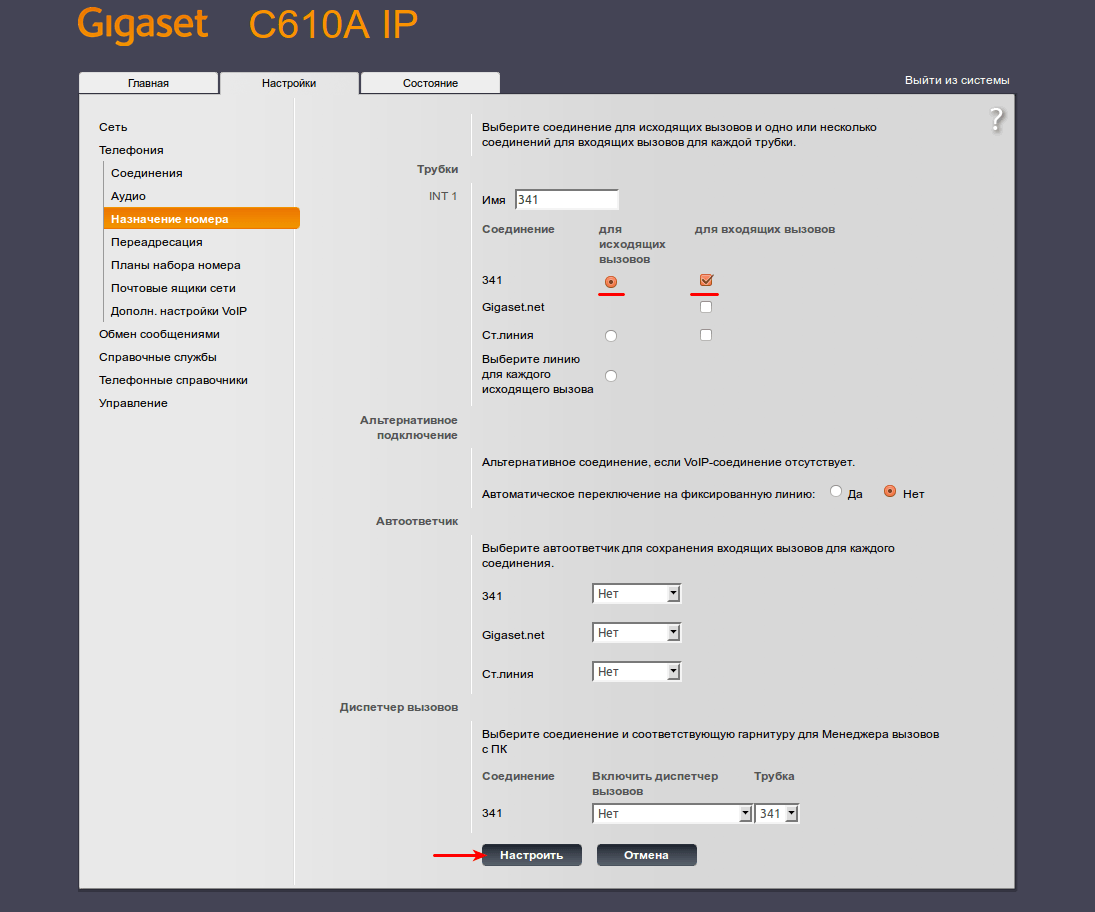Open Дополн. настройки VoIP submenu item
The image size is (1095, 912).
(x=179, y=311)
